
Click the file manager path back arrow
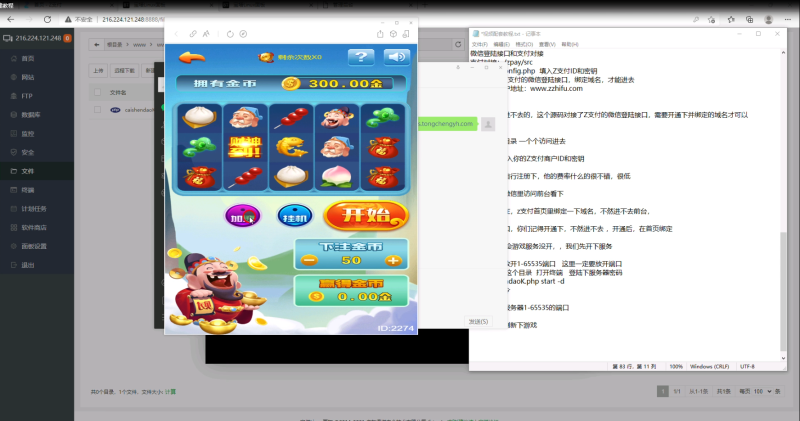96,44
